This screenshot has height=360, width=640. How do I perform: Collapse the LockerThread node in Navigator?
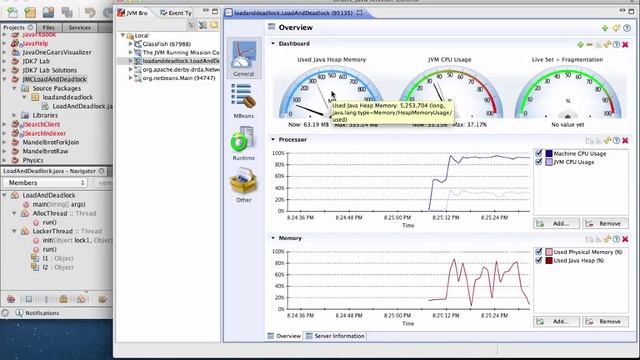coord(14,231)
